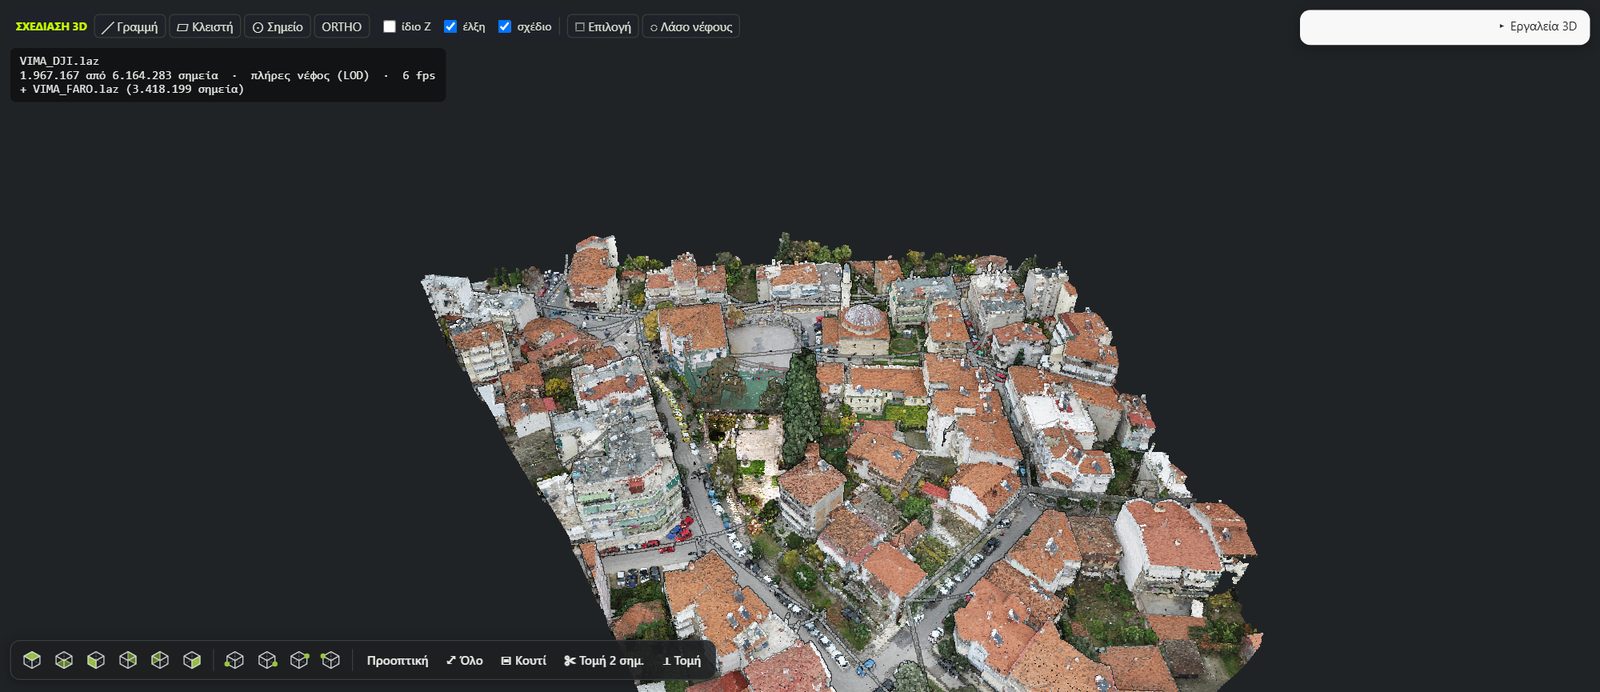Activate the Κλειστή closed shape tool
Image resolution: width=1600 pixels, height=692 pixels.
click(205, 27)
